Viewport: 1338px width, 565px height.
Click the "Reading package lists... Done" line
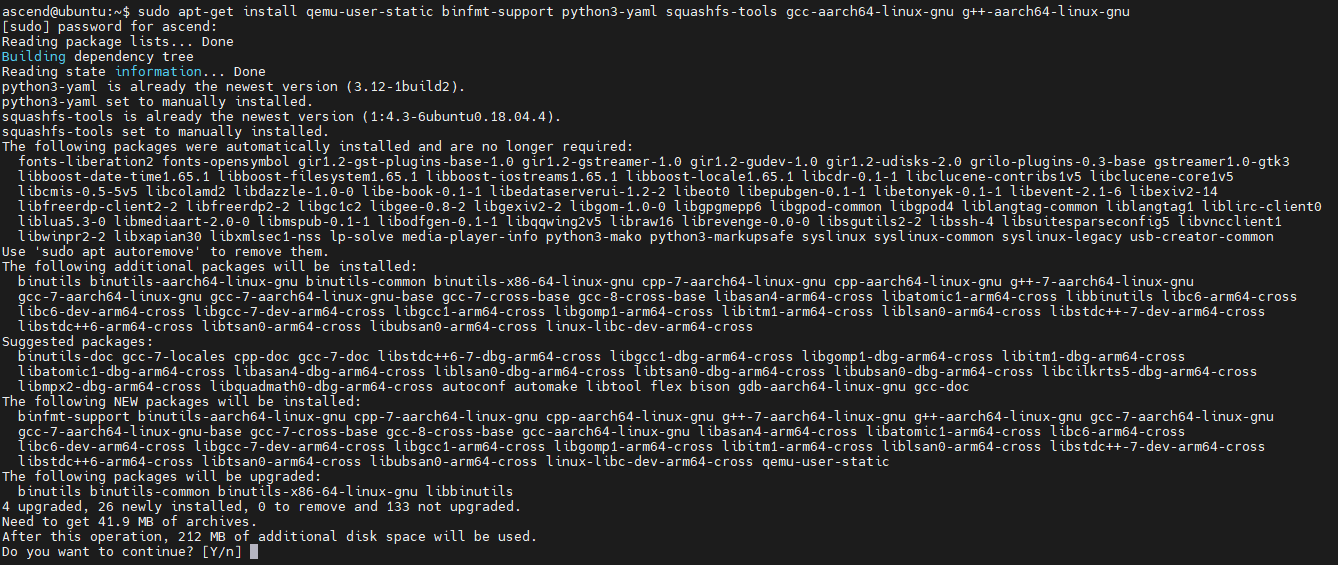tap(117, 42)
